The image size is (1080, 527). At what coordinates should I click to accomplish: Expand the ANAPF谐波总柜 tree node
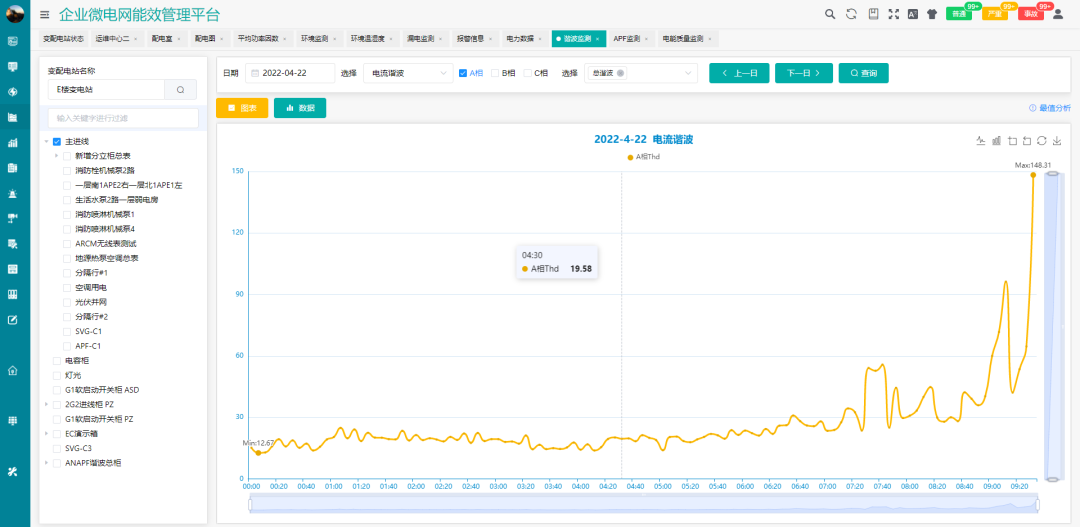(x=46, y=463)
